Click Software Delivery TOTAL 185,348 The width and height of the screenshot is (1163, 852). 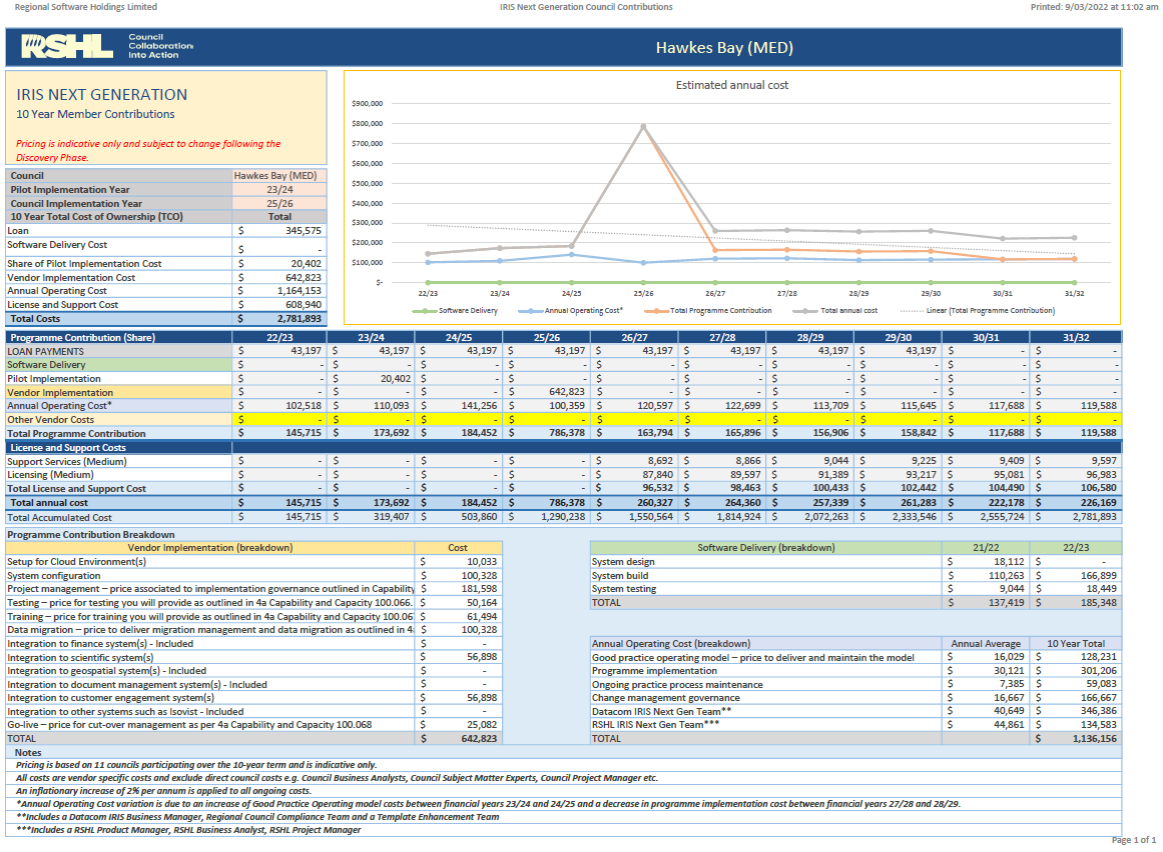click(1098, 603)
